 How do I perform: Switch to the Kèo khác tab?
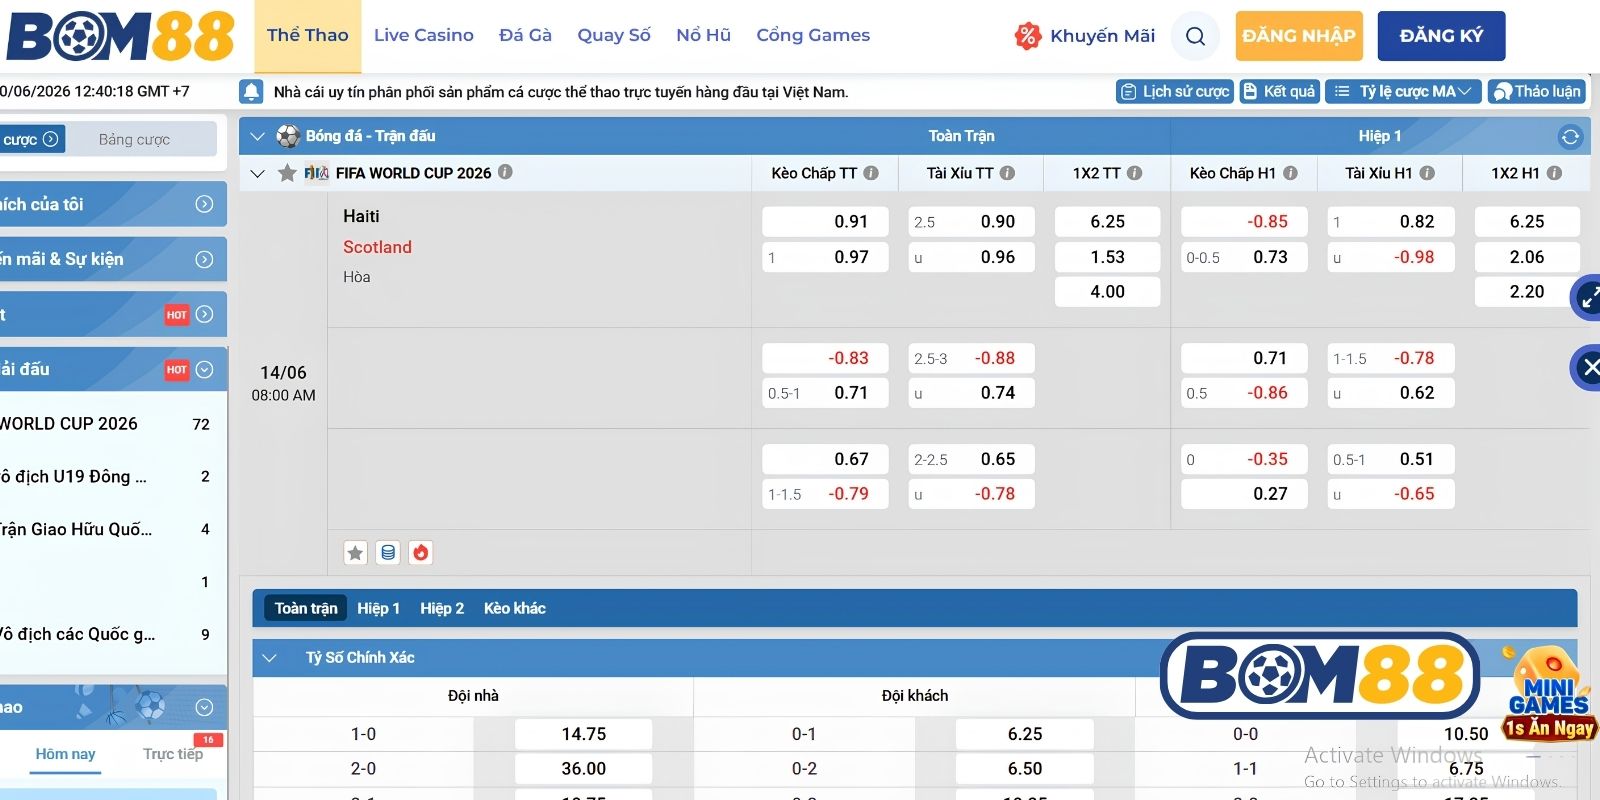pos(515,608)
